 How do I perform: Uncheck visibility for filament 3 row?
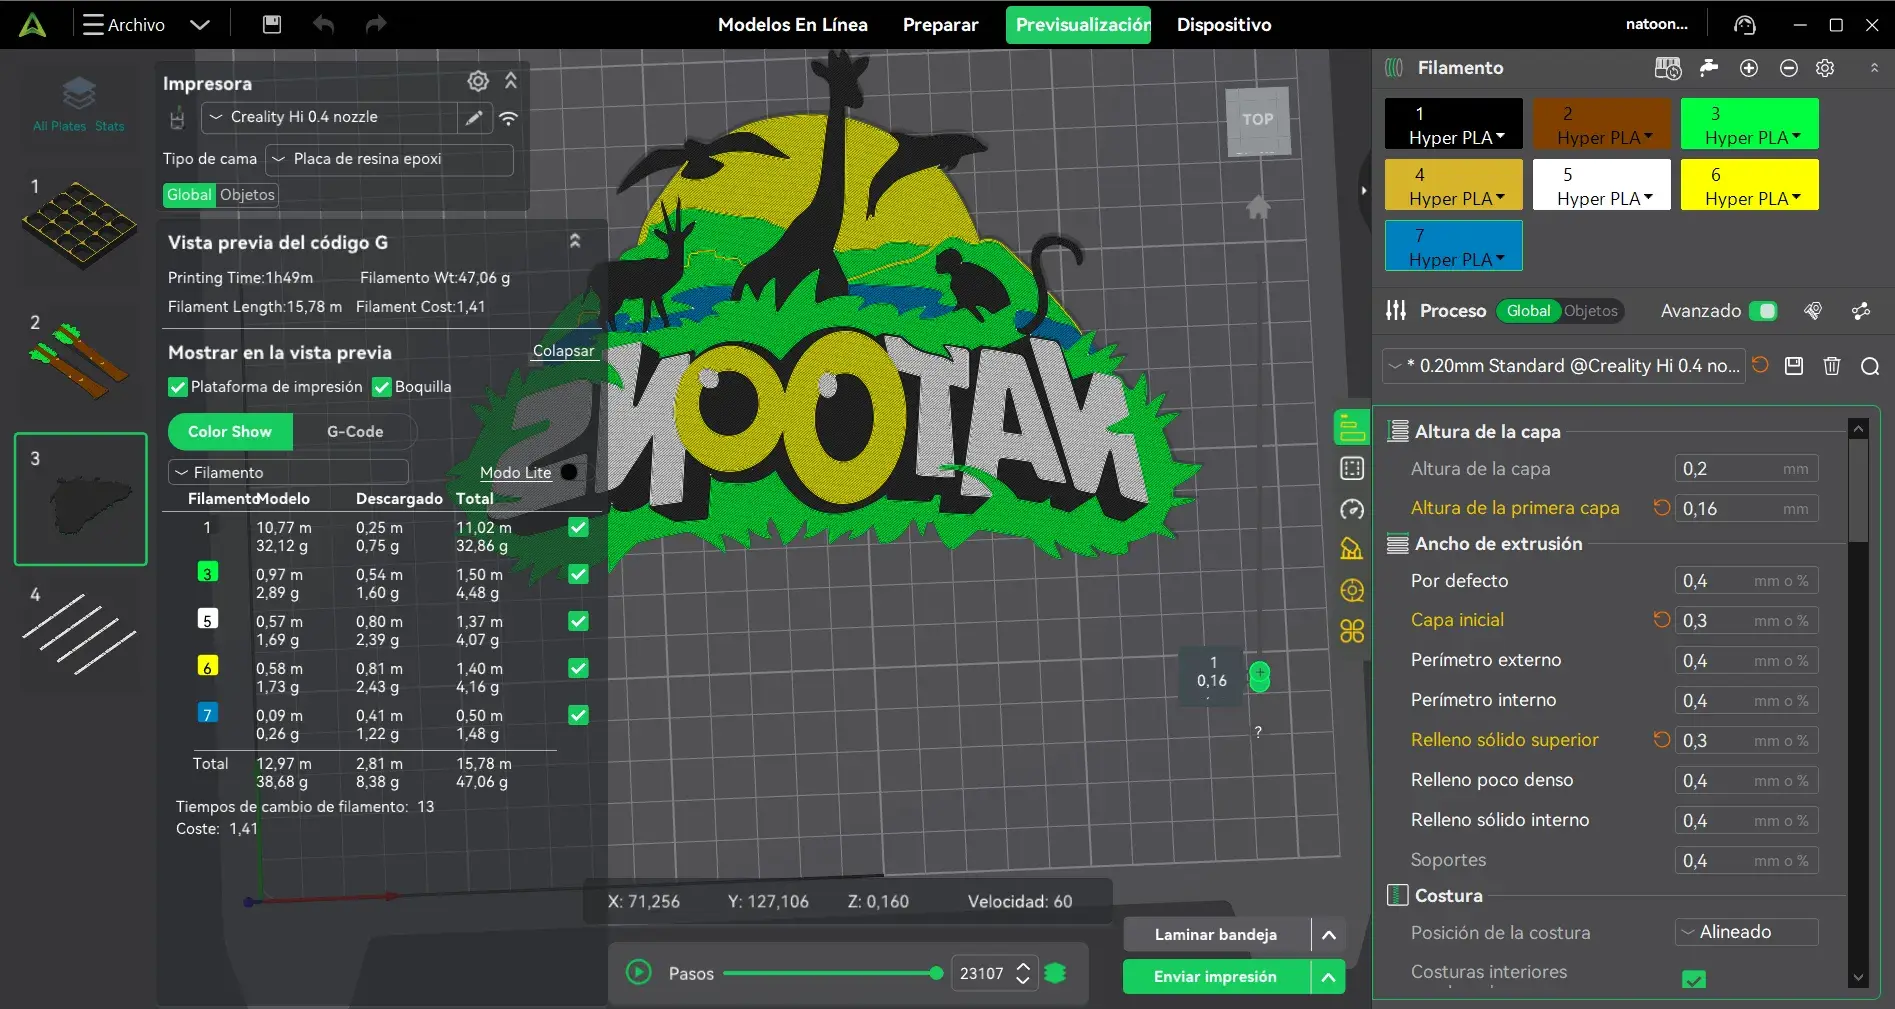(x=578, y=574)
